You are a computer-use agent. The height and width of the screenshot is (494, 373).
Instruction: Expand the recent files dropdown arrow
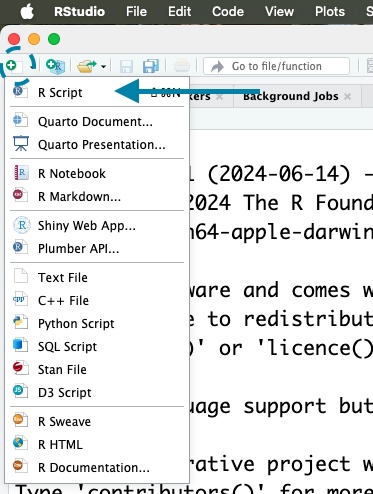(103, 66)
